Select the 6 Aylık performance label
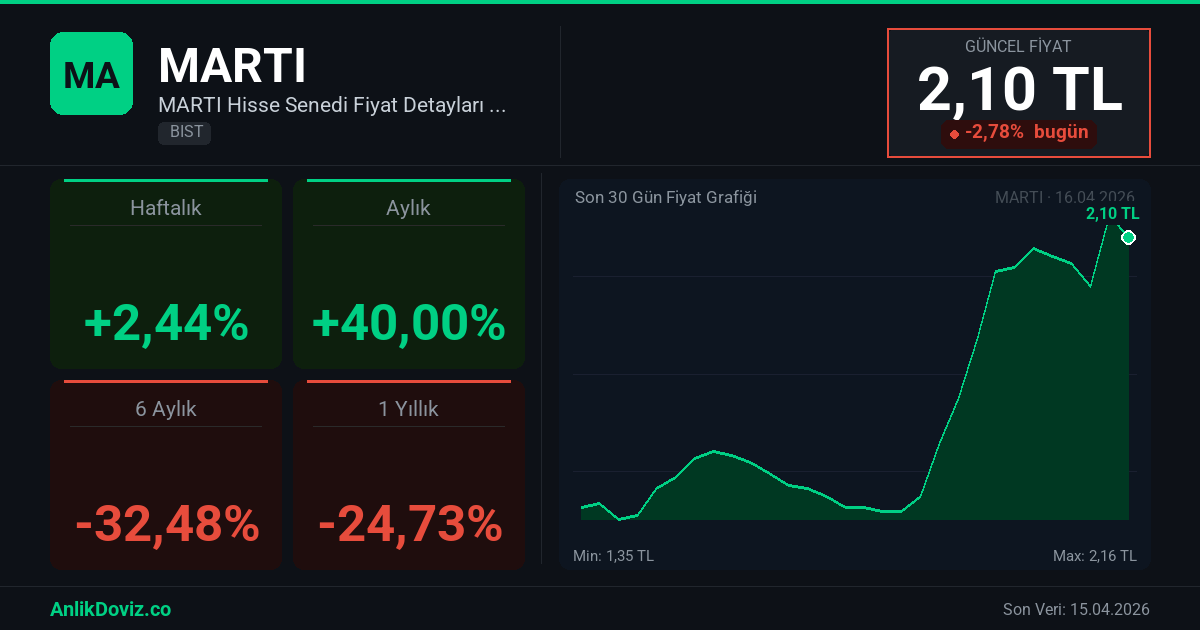The width and height of the screenshot is (1200, 630). coord(166,409)
